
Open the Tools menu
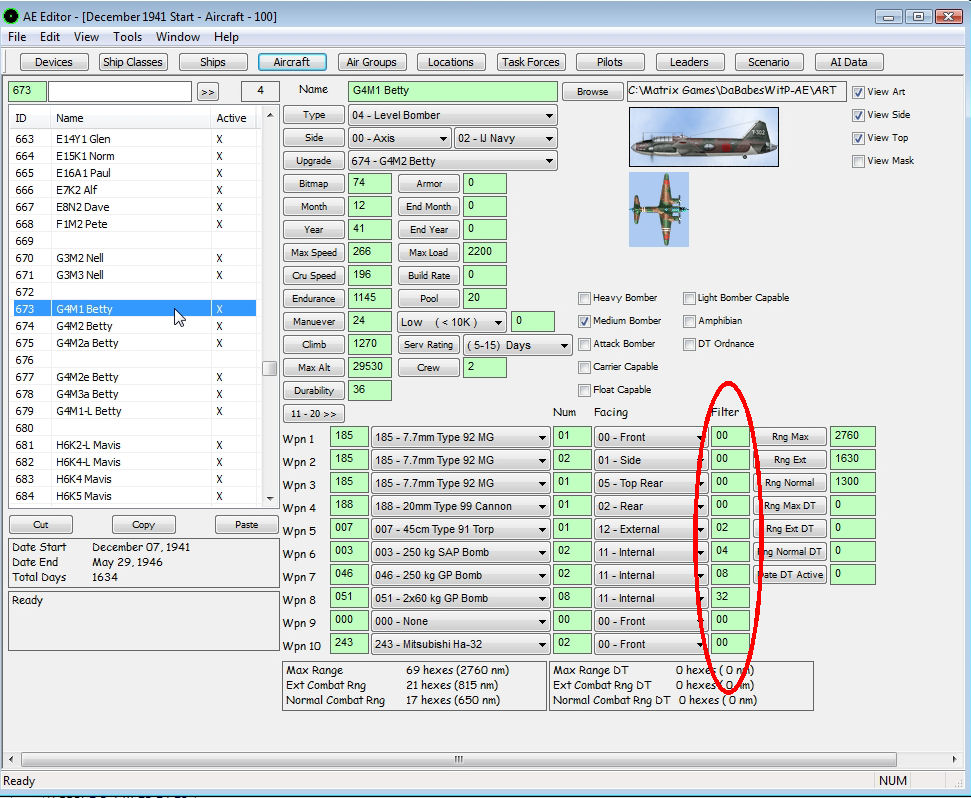click(x=127, y=37)
